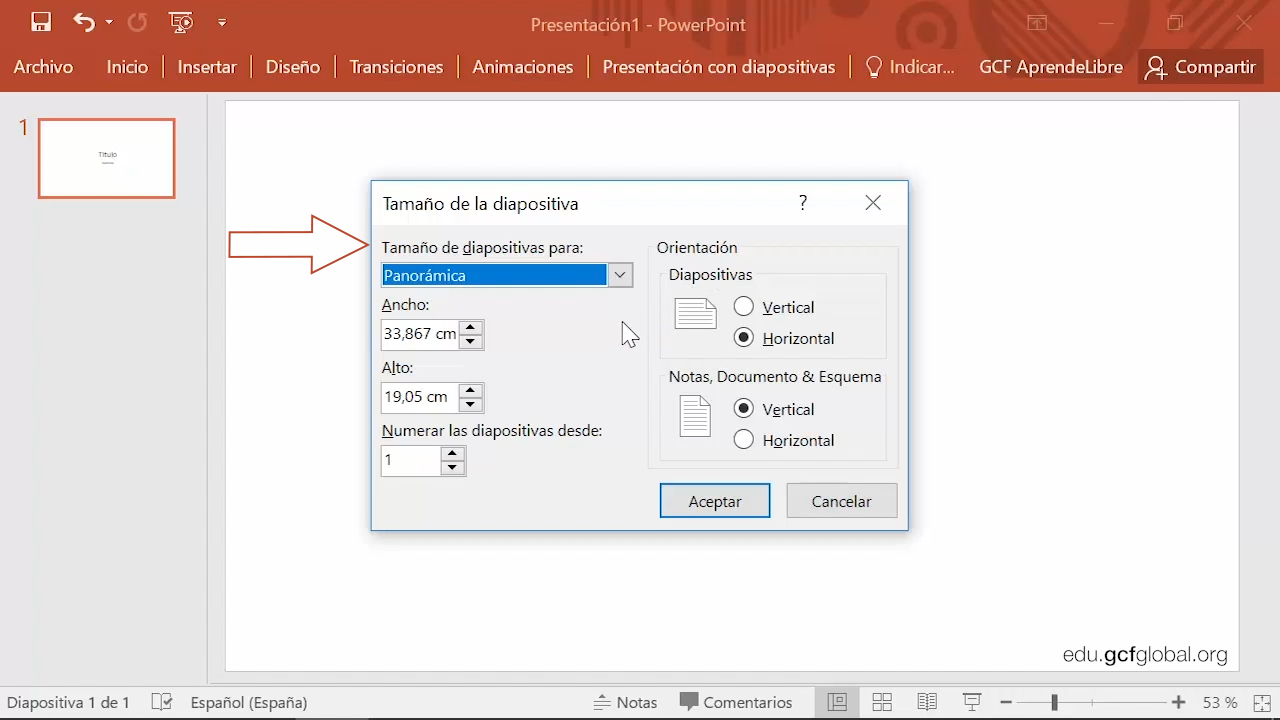Switch to the Inicio tab
Screen dimensions: 1280x720
point(127,67)
